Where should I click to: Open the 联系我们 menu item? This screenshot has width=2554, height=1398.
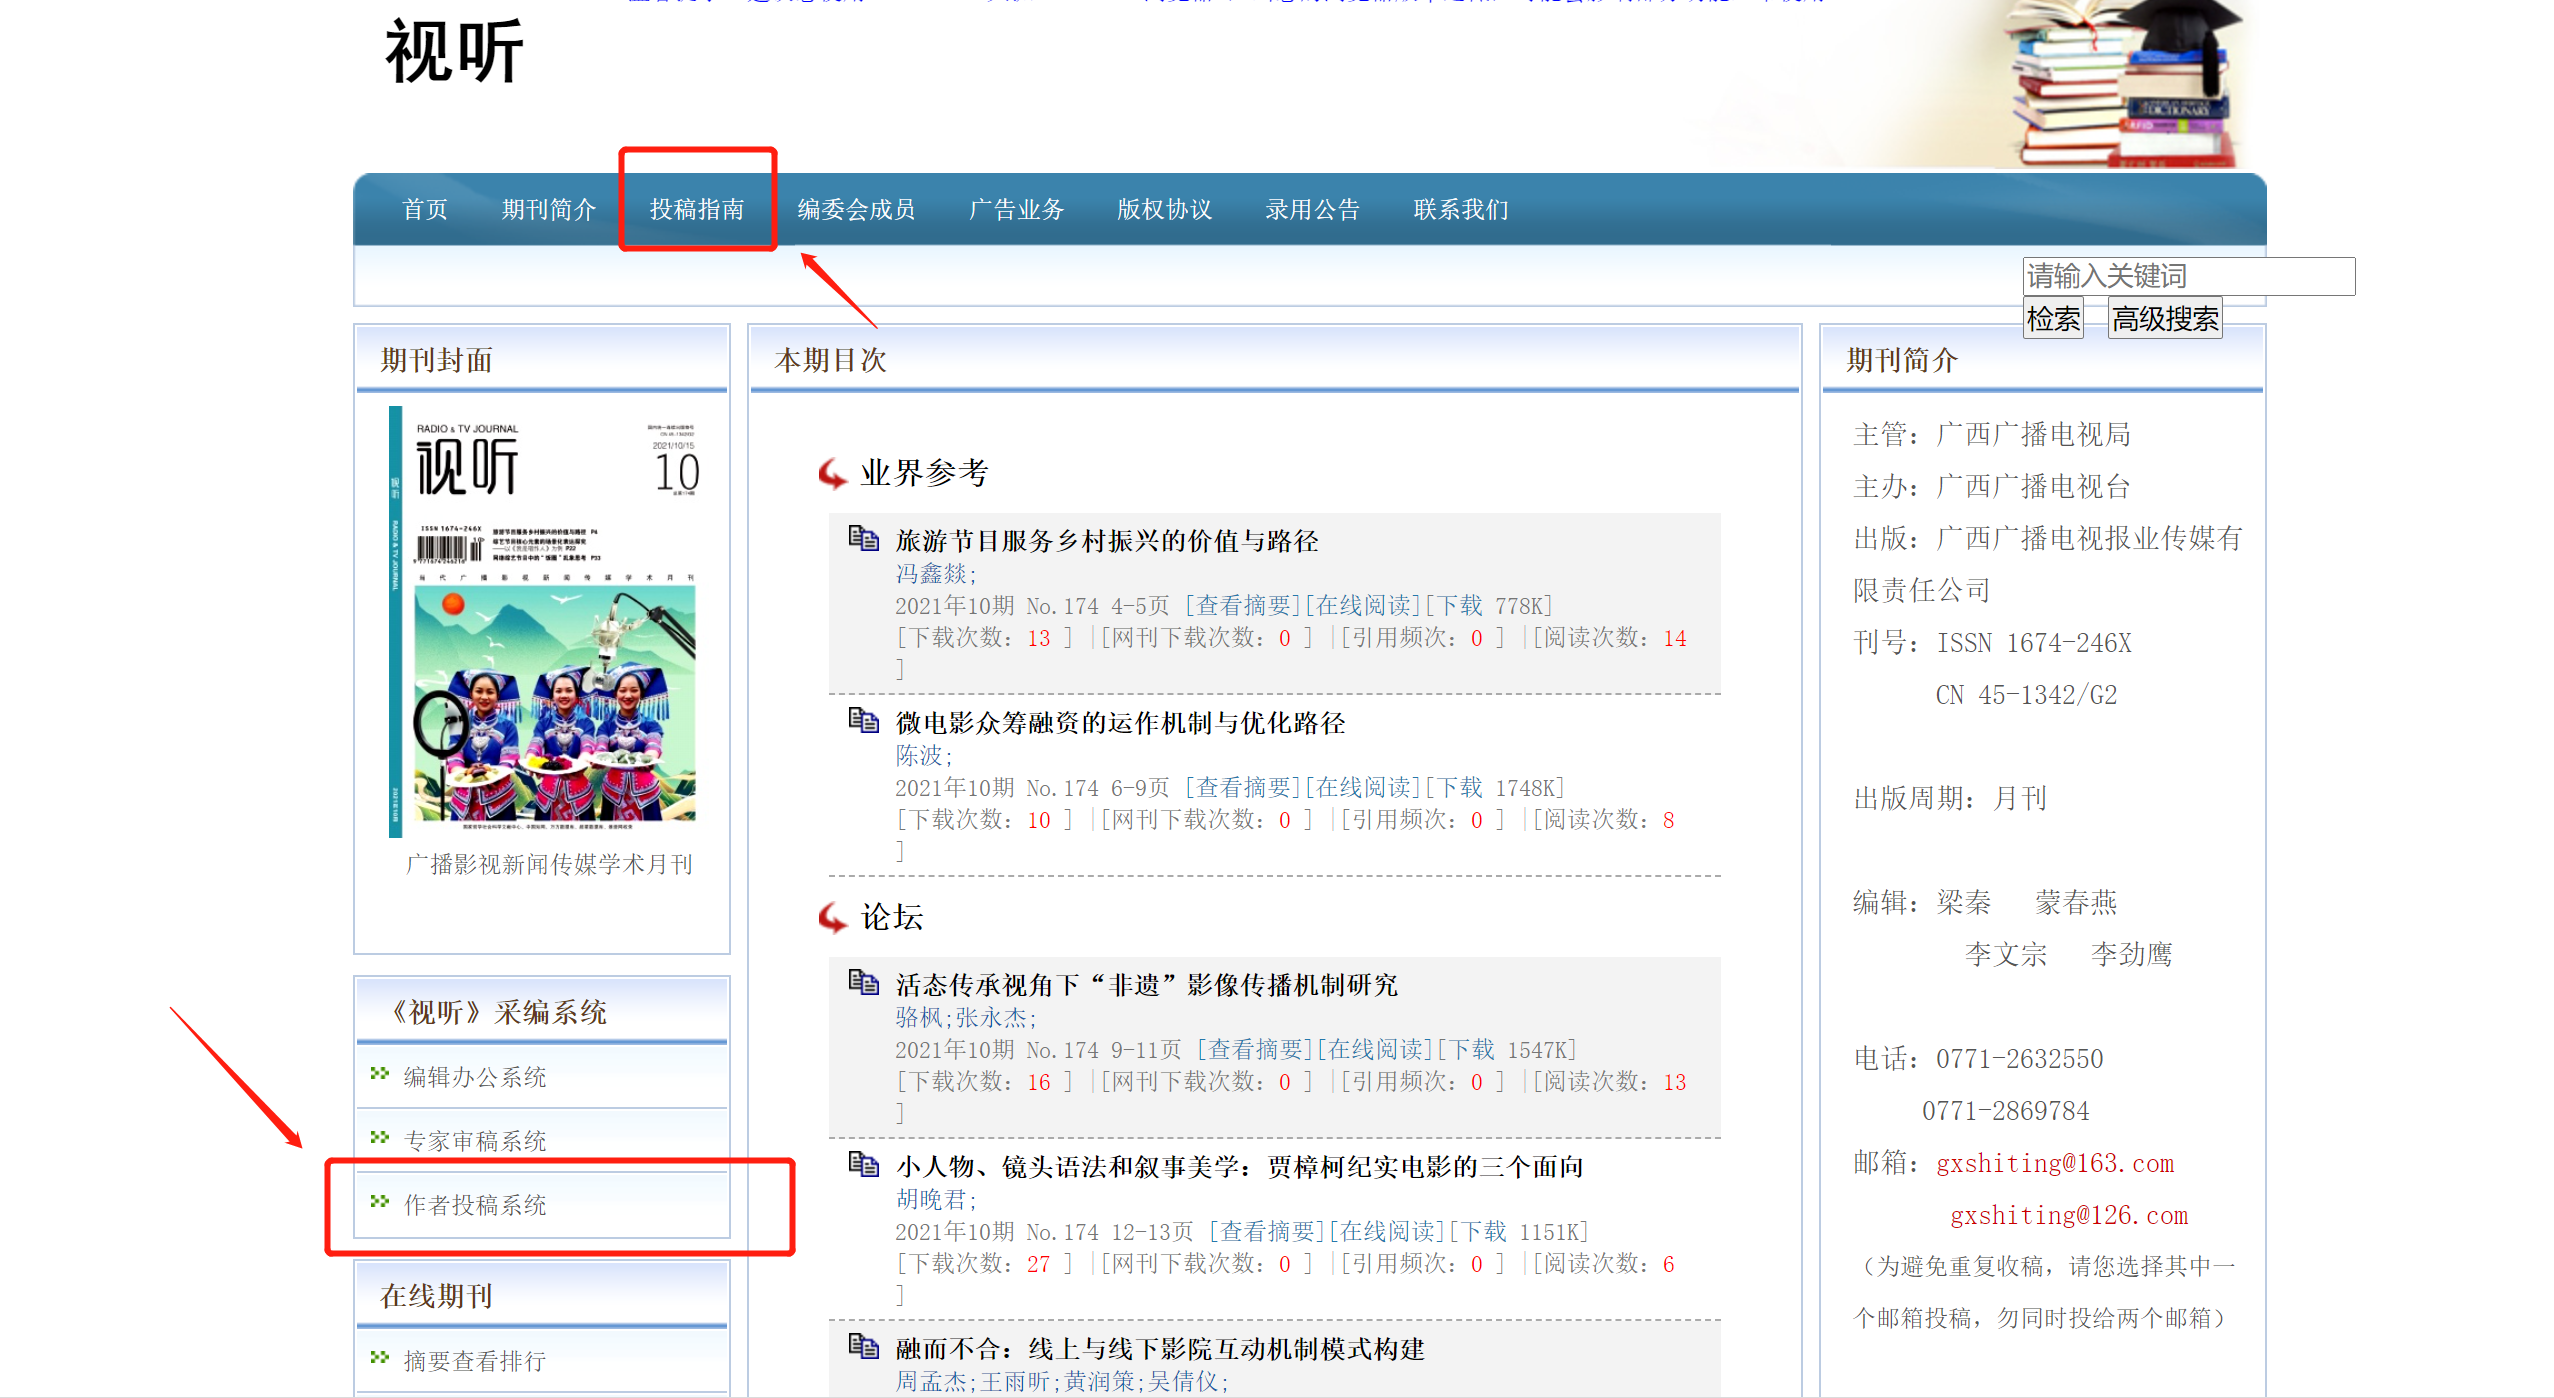point(1461,209)
